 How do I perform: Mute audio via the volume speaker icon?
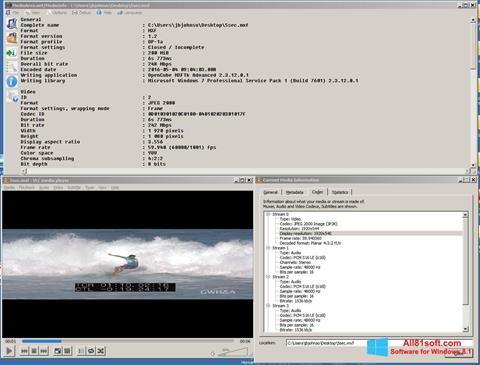click(213, 354)
